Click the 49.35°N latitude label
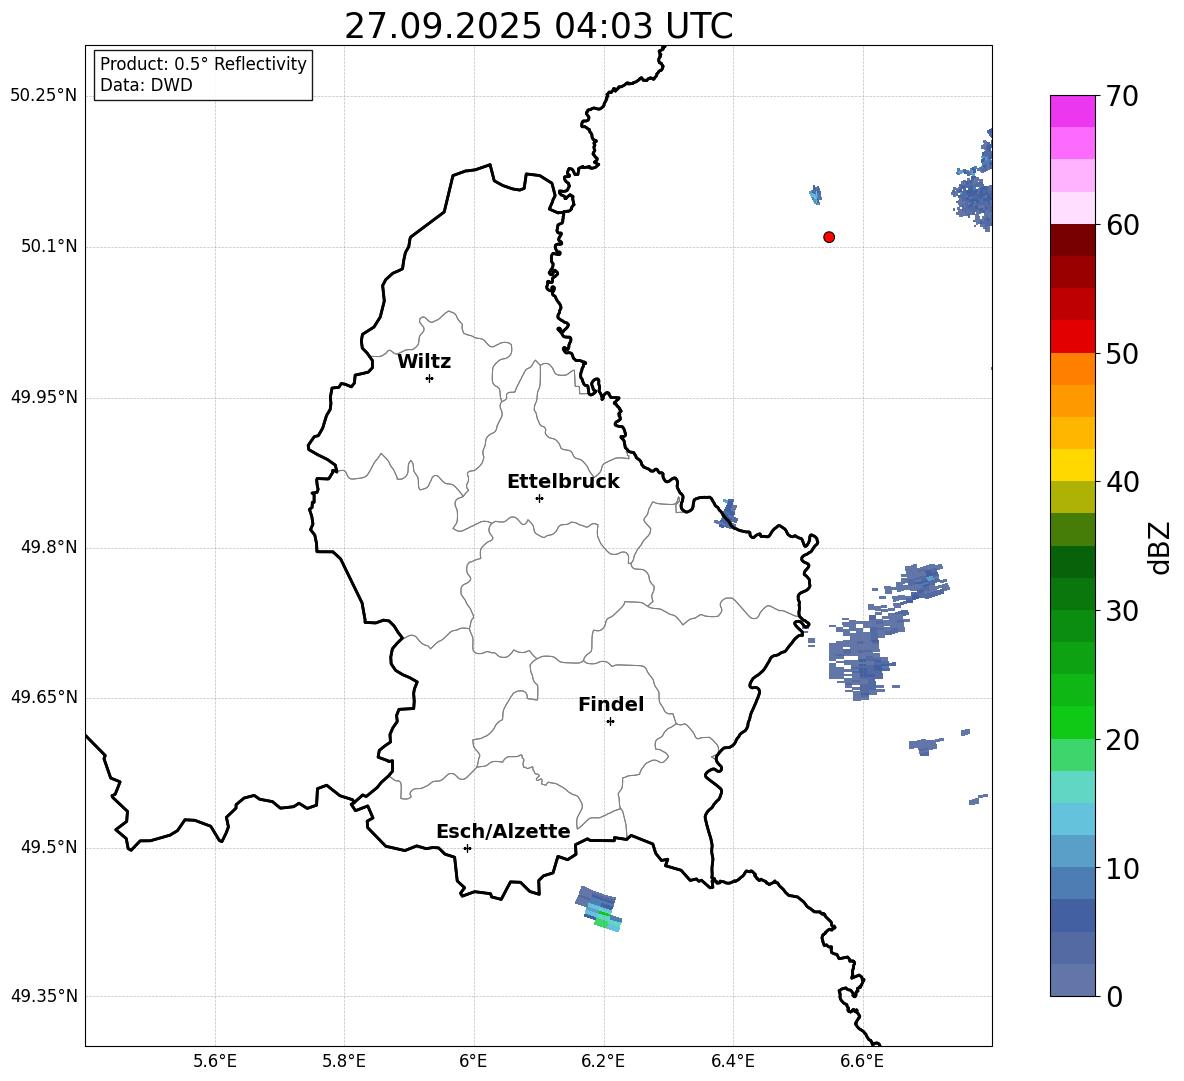 pos(43,996)
